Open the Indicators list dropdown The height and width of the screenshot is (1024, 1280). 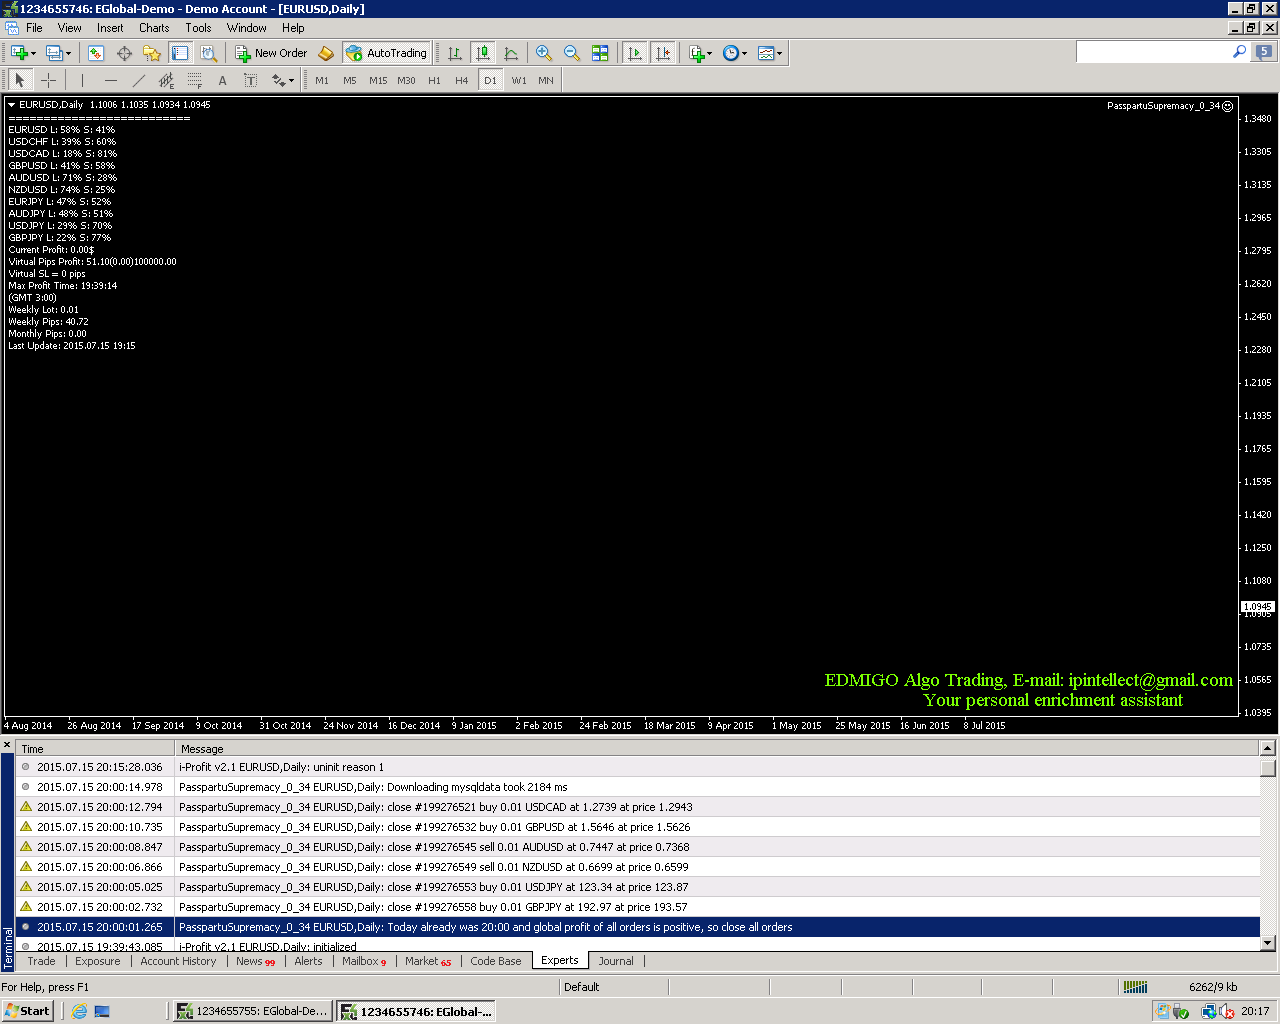click(x=700, y=53)
